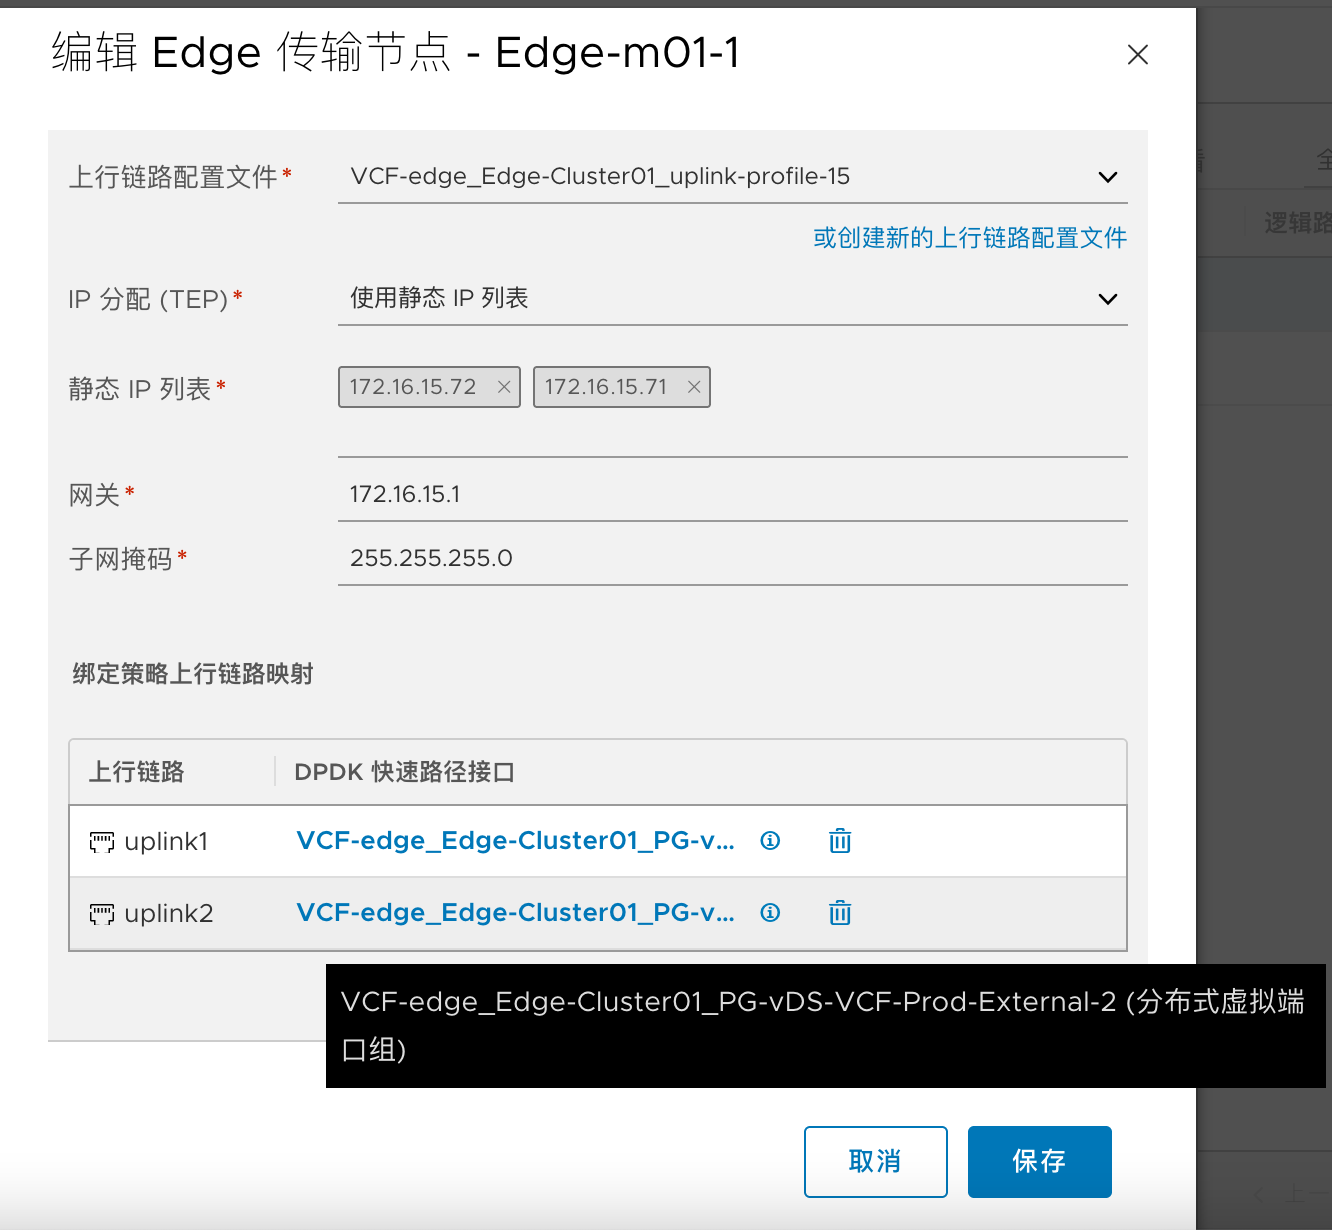1332x1230 pixels.
Task: Delete the uplink1 interface mapping
Action: pos(840,841)
